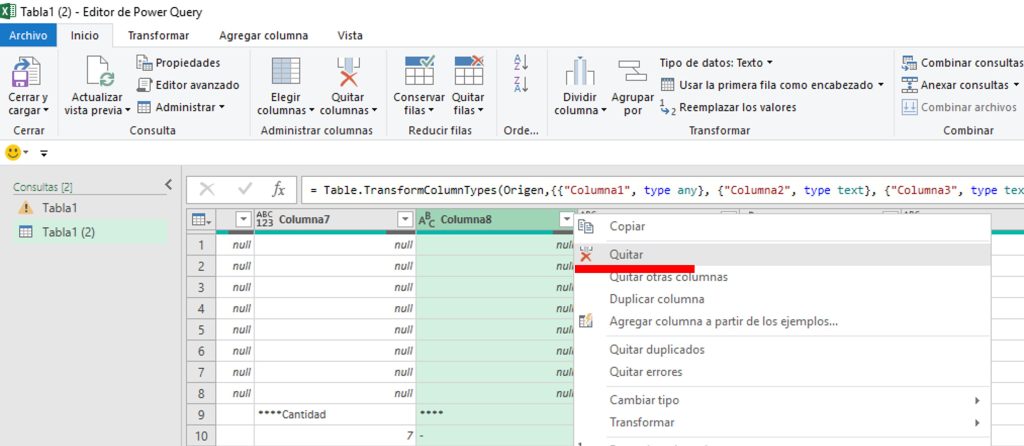The height and width of the screenshot is (446, 1024).
Task: Click the Columna8 ABC text type icon
Action: click(426, 220)
